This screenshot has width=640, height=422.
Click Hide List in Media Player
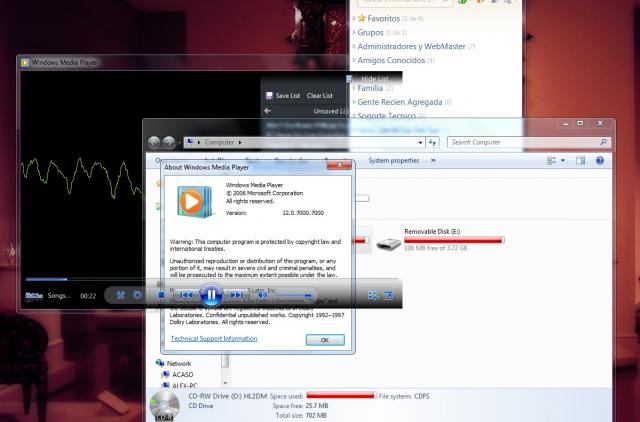(375, 79)
